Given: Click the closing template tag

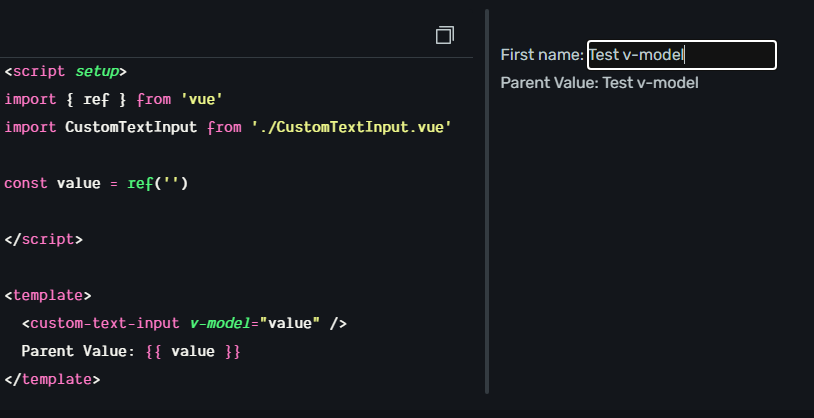Looking at the screenshot, I should [x=52, y=380].
